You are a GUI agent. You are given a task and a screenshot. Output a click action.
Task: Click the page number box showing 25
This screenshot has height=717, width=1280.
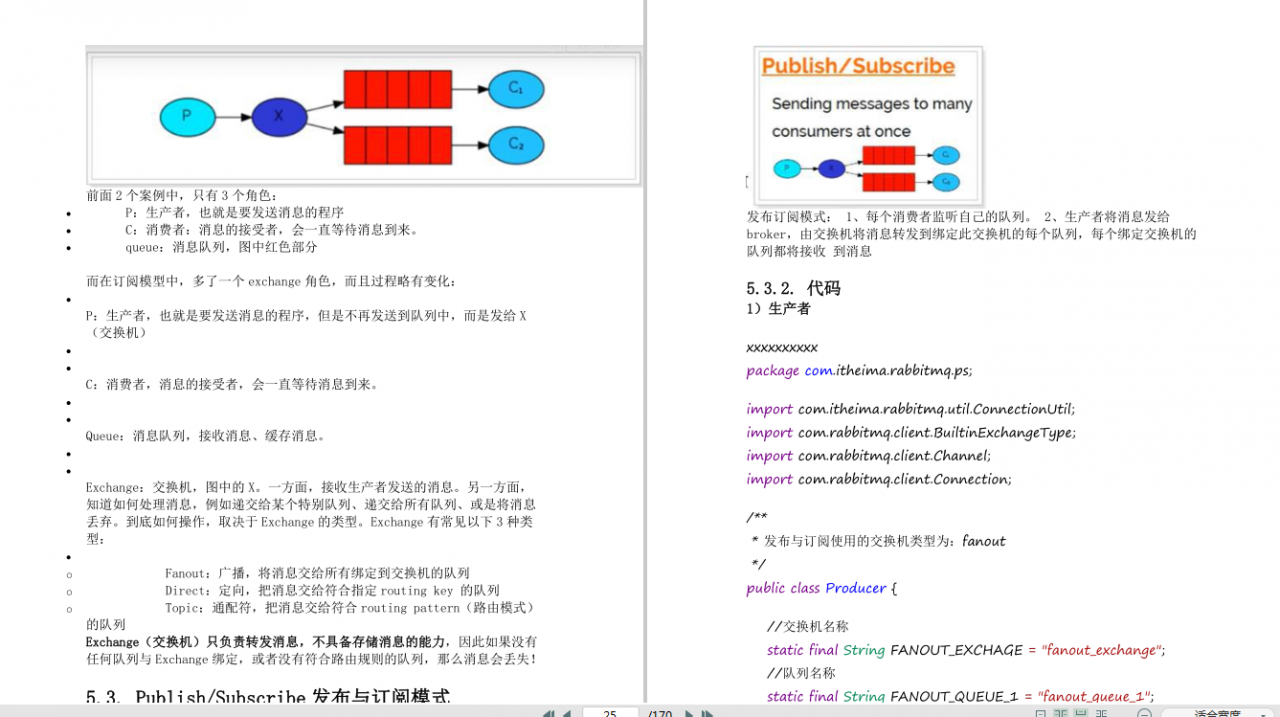(610, 711)
